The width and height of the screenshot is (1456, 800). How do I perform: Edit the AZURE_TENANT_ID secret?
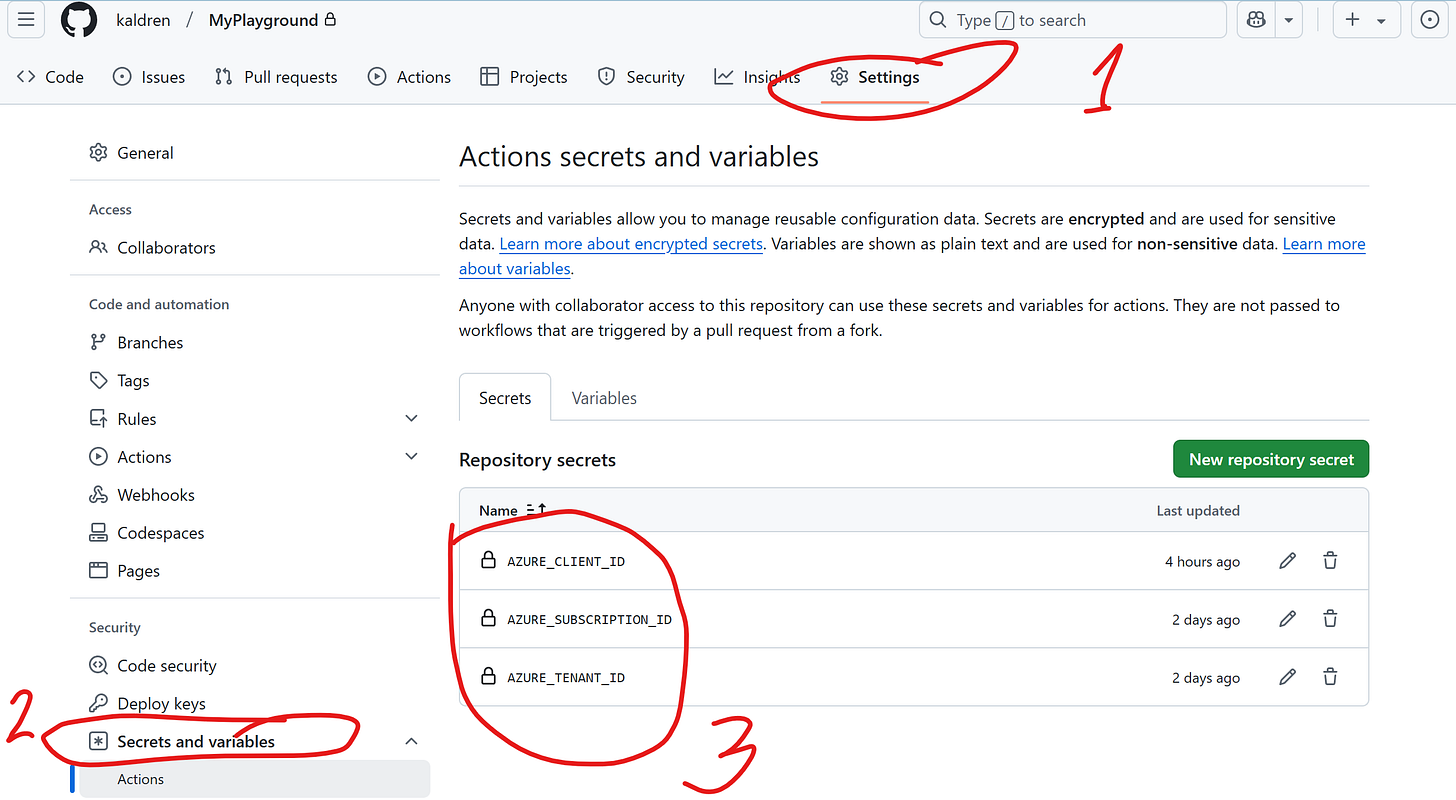(x=1288, y=677)
